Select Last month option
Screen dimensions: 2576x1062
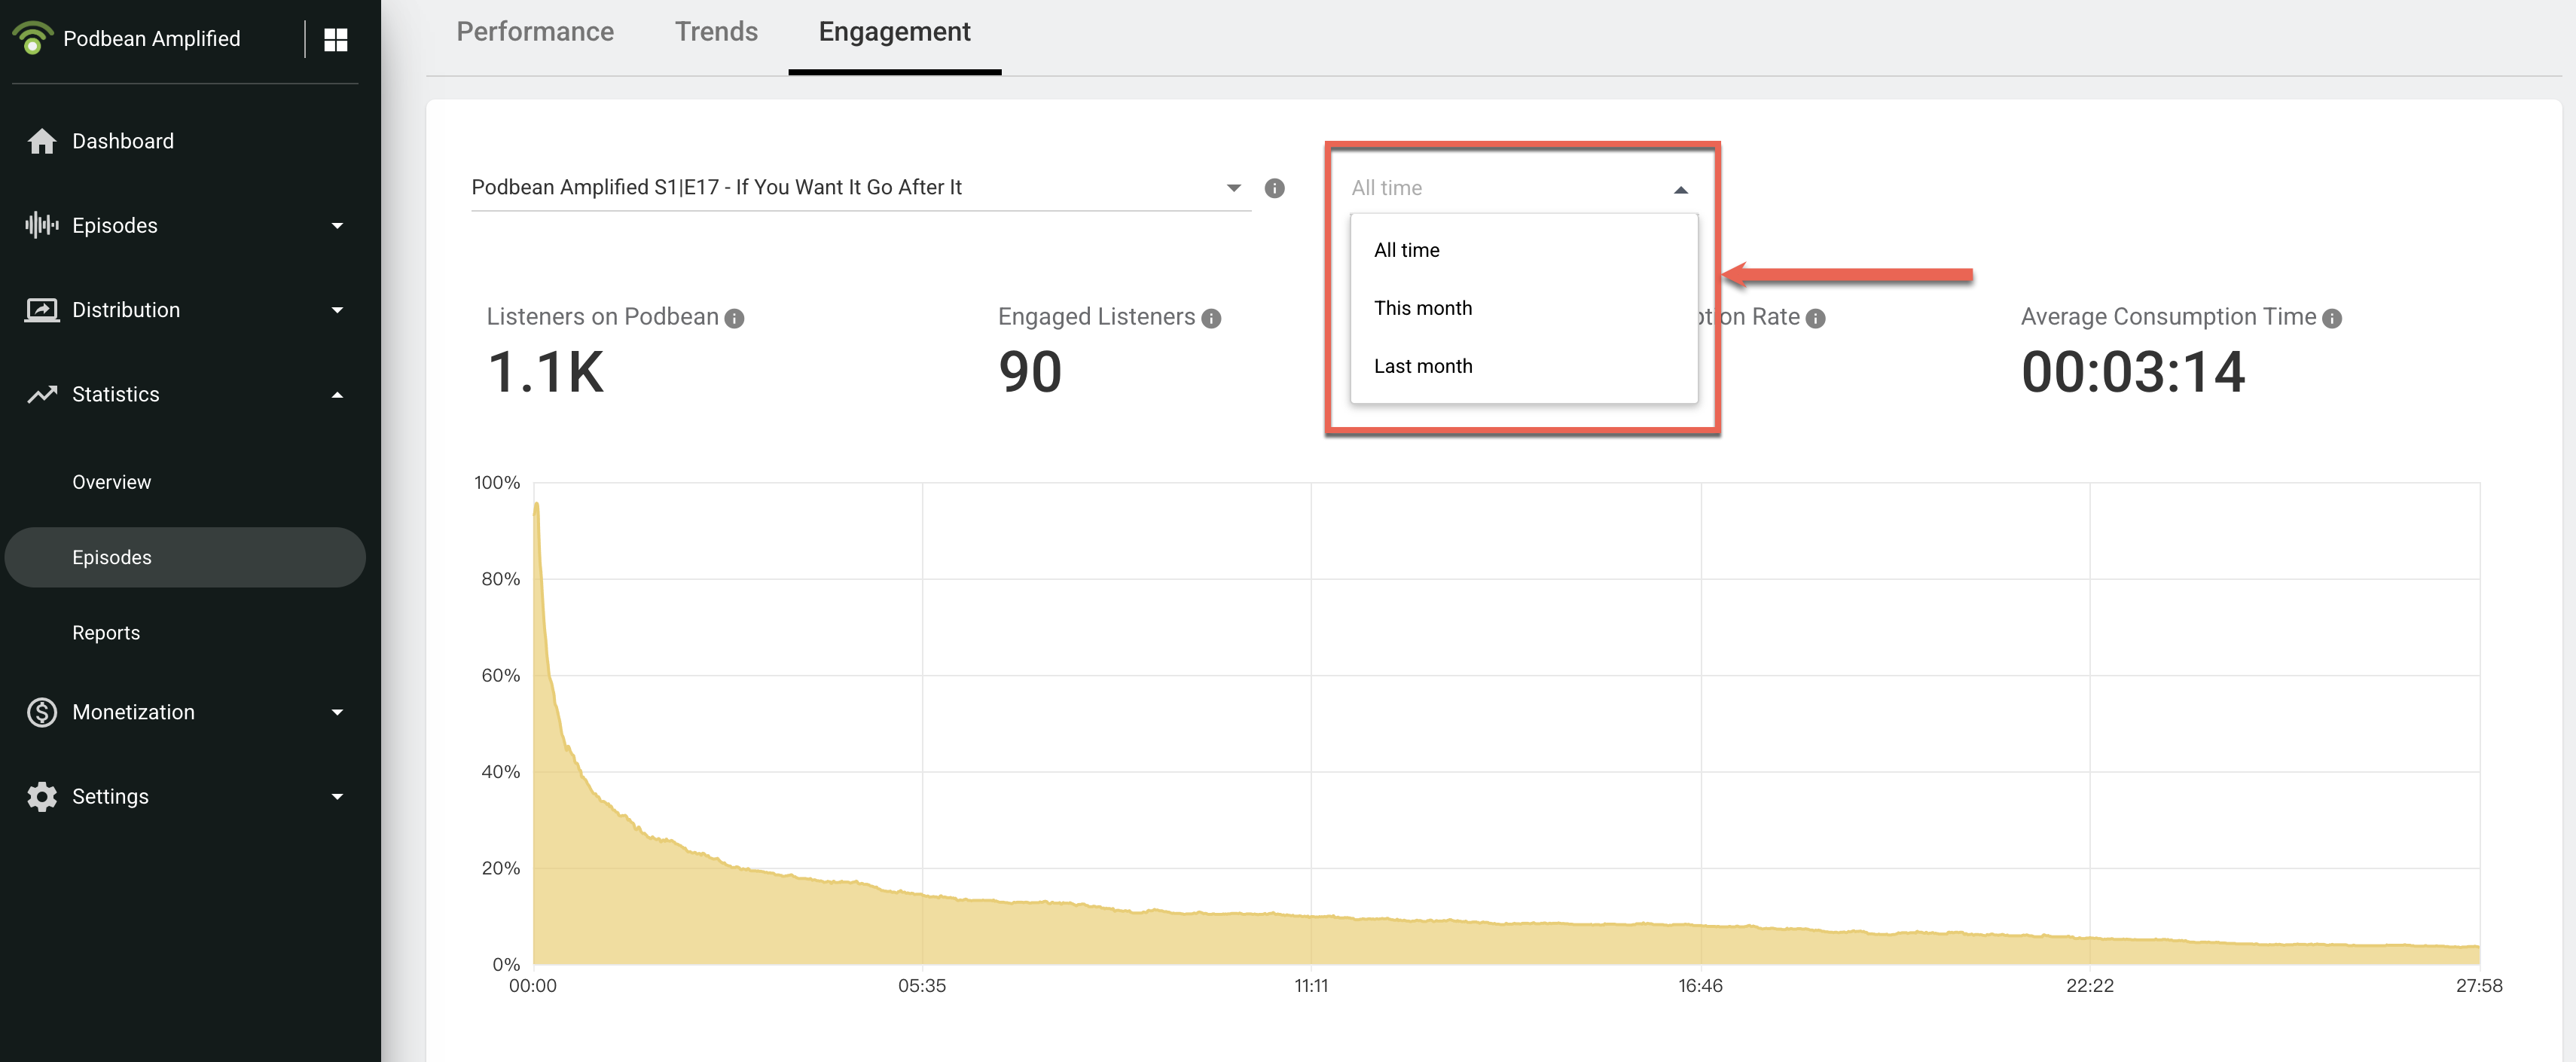coord(1422,366)
